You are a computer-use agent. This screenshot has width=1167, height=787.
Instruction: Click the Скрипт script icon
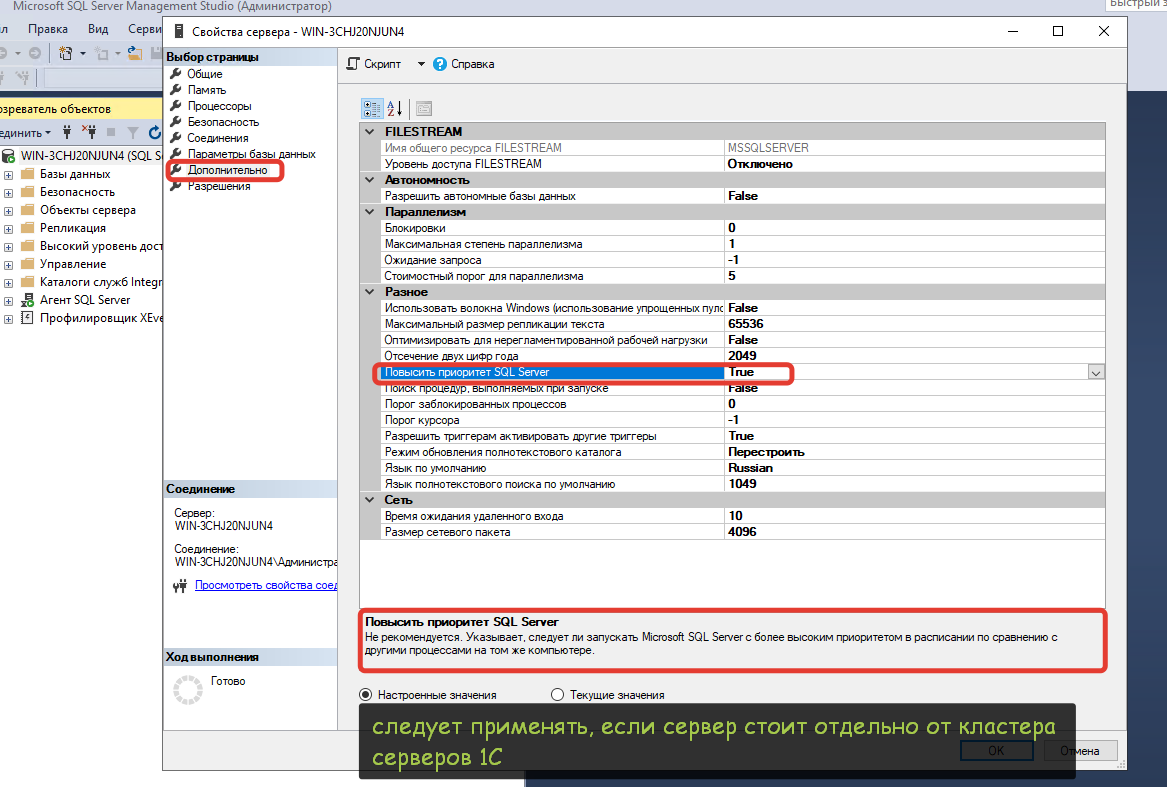click(352, 64)
